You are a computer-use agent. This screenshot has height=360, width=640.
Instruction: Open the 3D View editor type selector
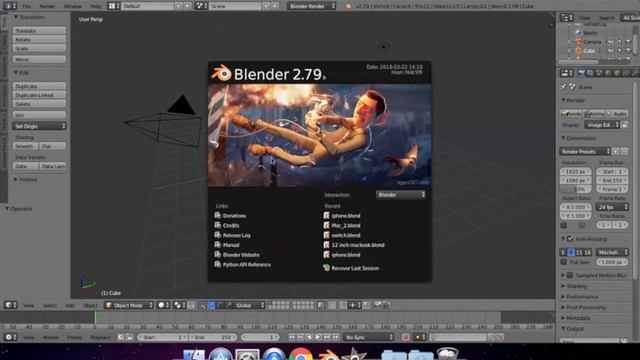11,305
